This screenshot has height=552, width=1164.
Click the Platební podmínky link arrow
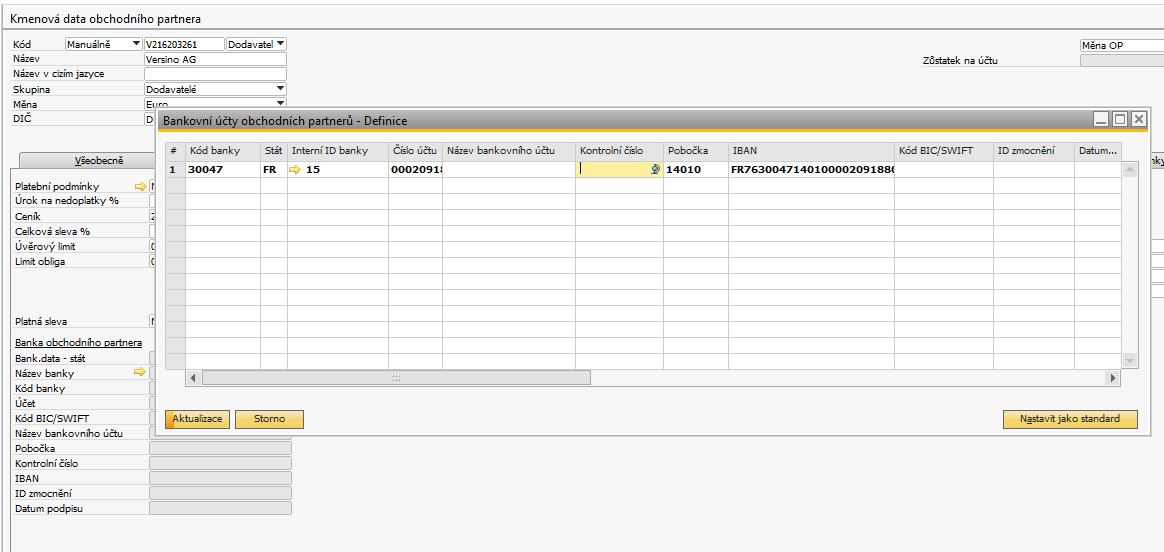click(141, 187)
